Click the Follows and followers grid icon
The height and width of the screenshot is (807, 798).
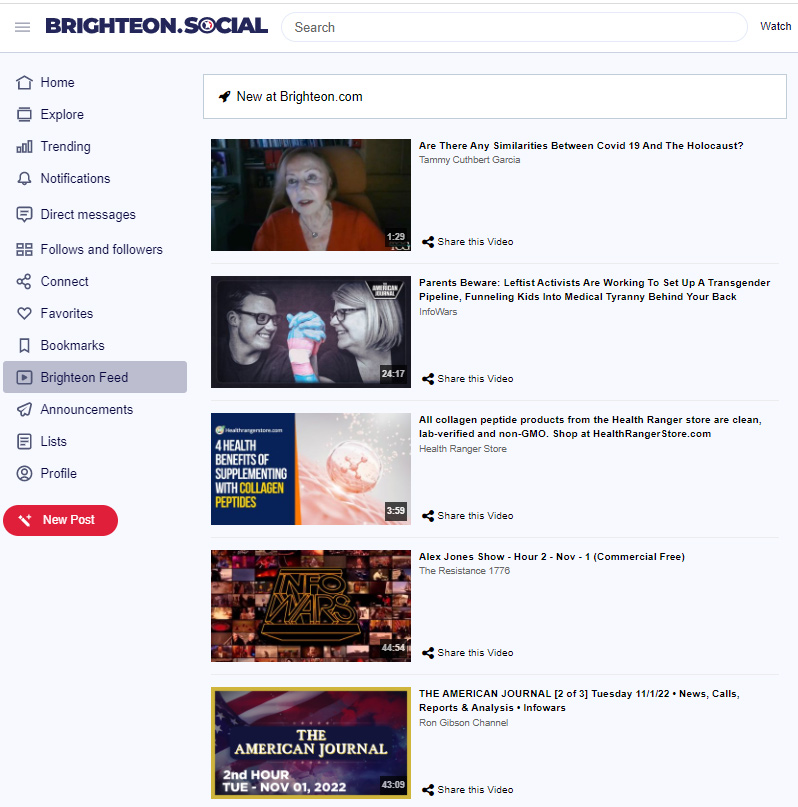[24, 250]
